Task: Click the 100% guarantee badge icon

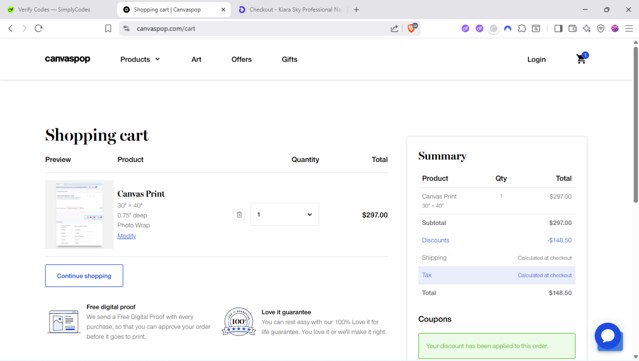Action: pos(239,321)
